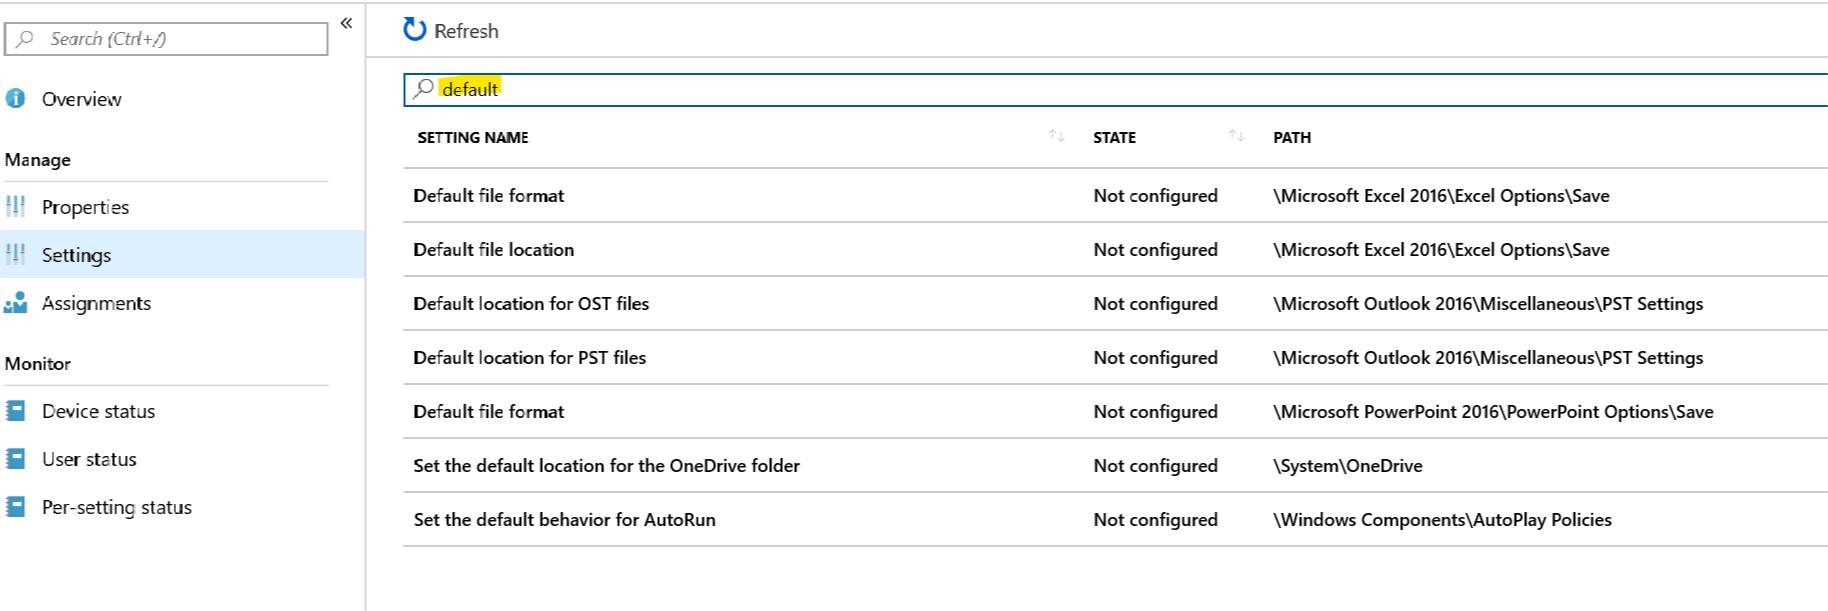
Task: Collapse the sidebar with double-chevron icon
Action: [346, 23]
